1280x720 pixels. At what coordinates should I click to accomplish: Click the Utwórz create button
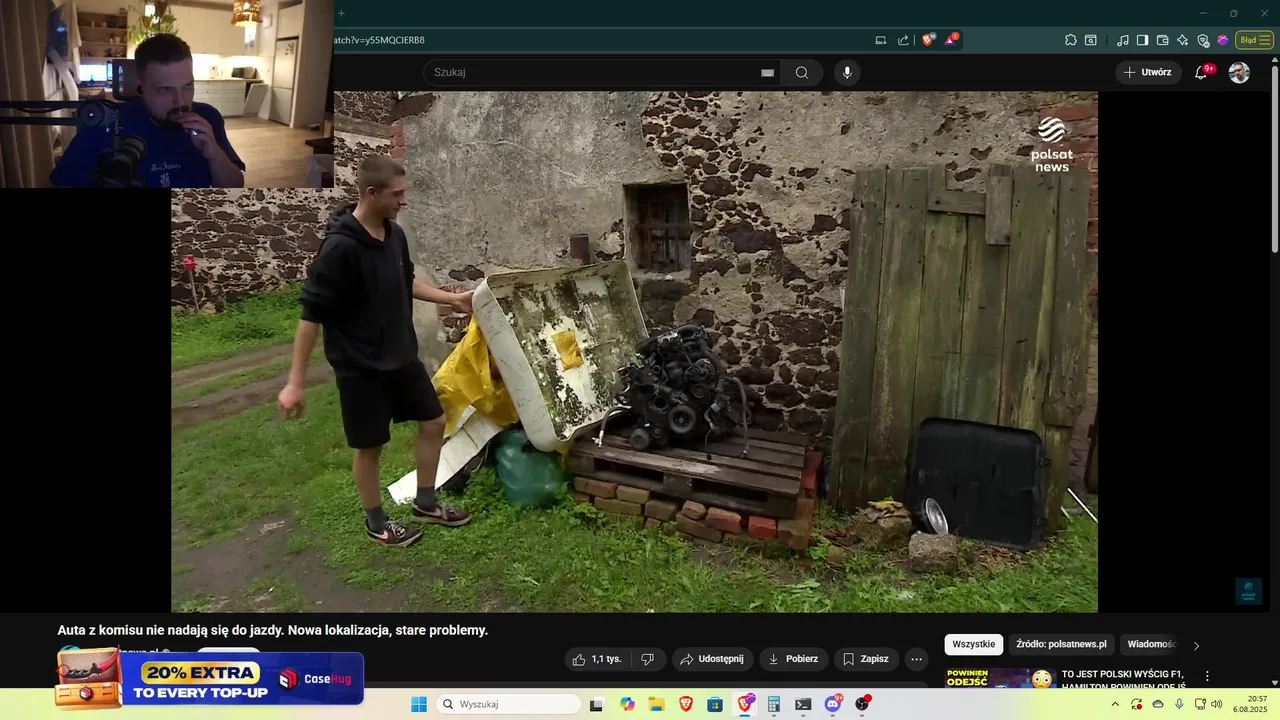click(1147, 72)
